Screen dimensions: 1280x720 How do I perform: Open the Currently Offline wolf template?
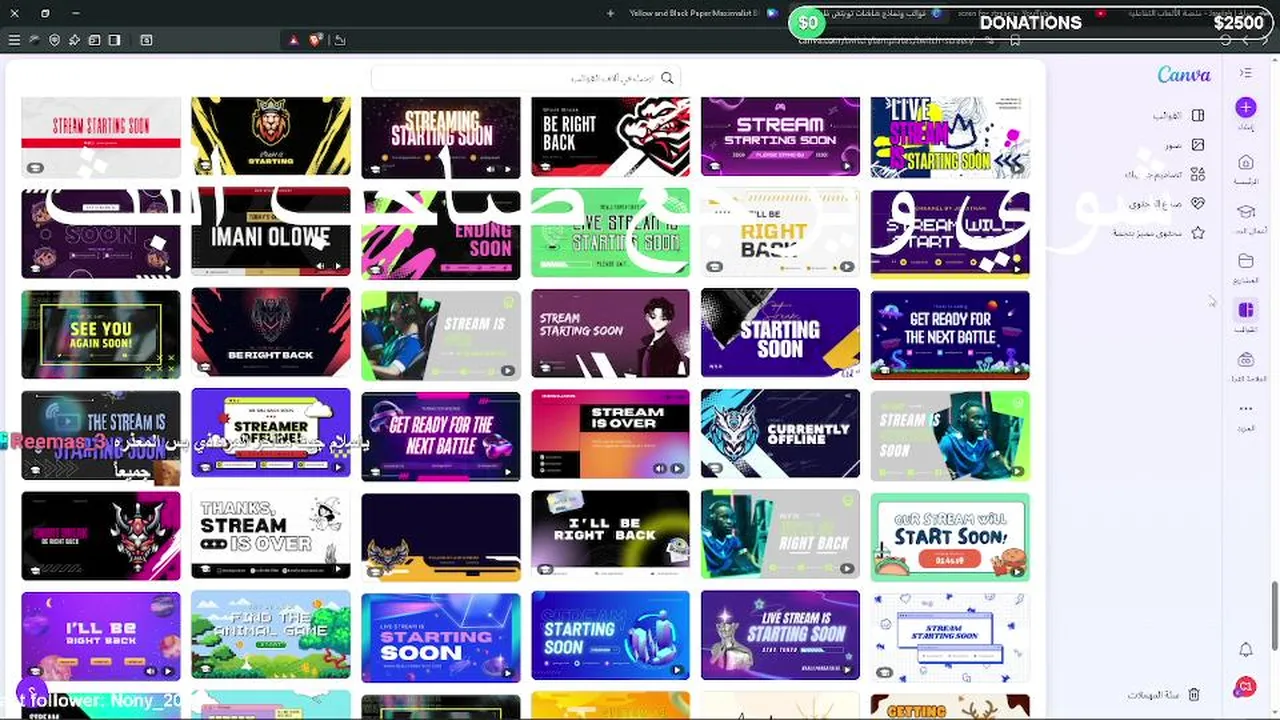point(780,434)
